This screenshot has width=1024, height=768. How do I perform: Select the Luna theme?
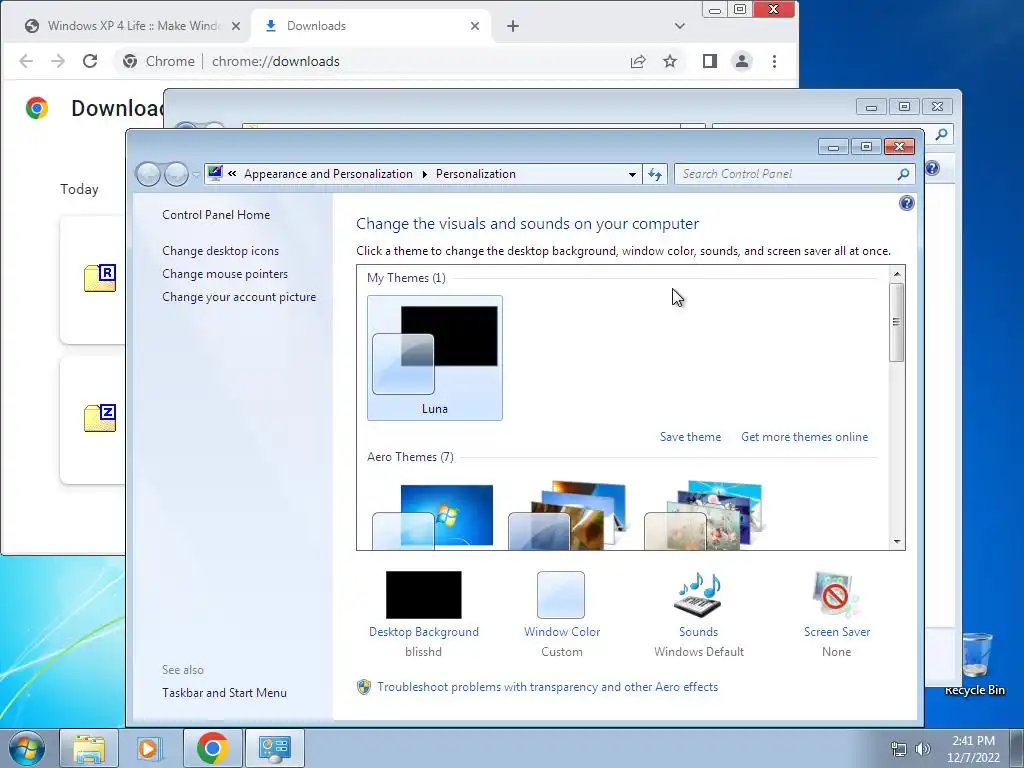tap(435, 358)
